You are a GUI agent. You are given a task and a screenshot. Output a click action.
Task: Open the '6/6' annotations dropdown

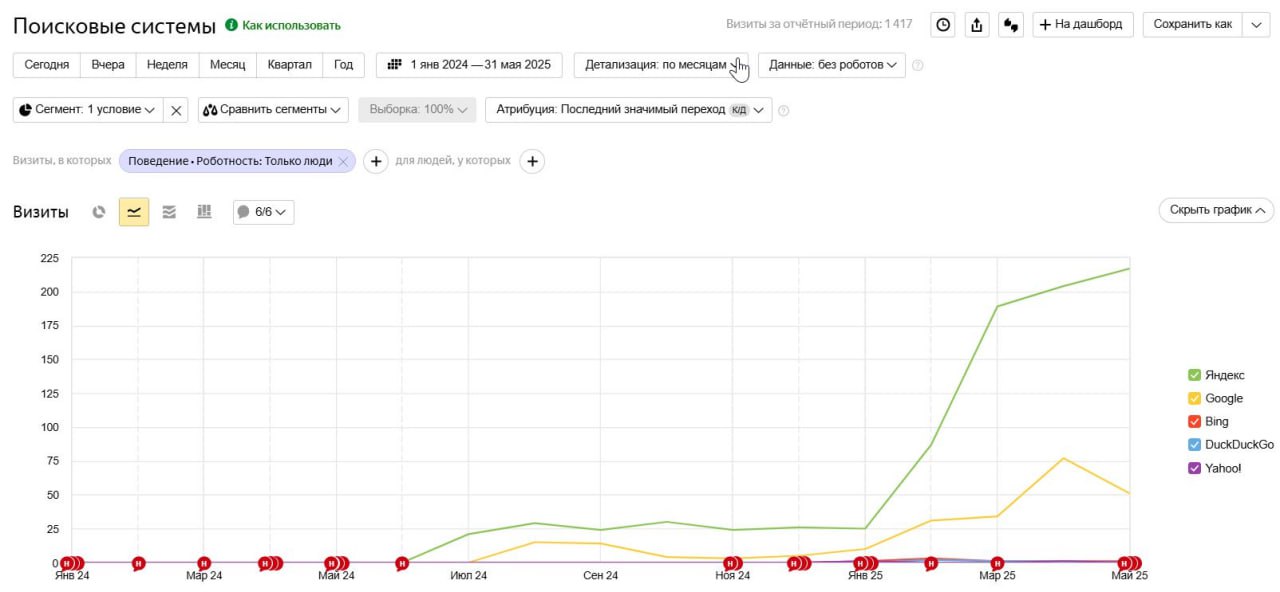263,211
